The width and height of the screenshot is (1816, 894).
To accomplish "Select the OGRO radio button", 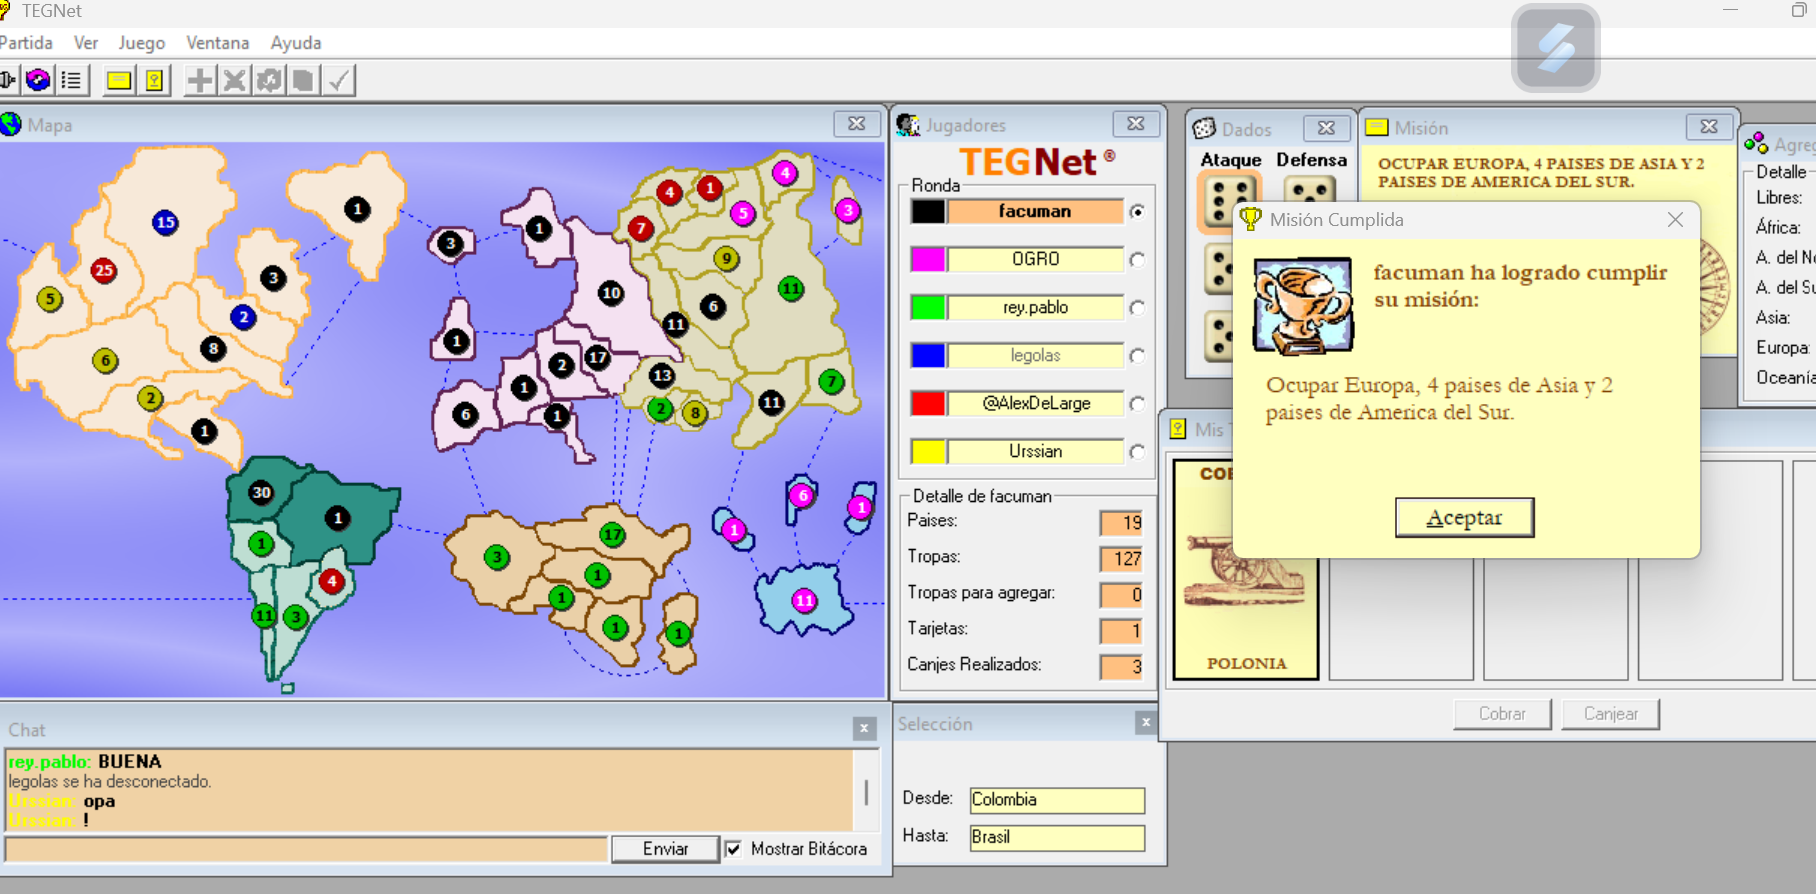I will point(1137,260).
